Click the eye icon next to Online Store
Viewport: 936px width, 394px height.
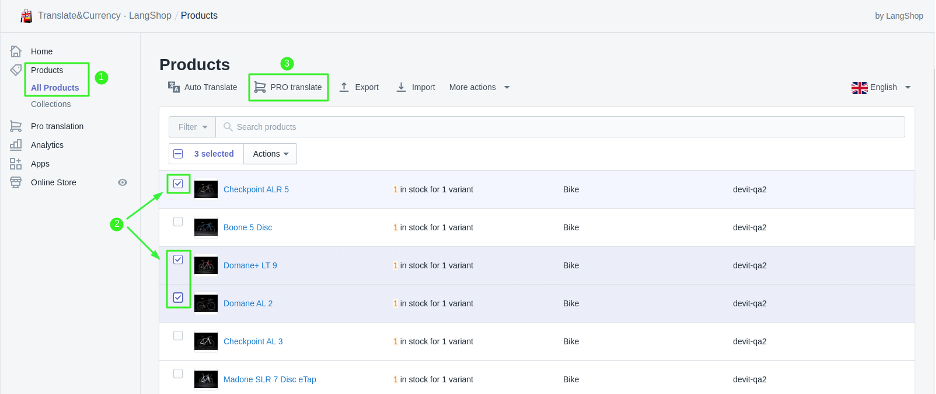click(x=122, y=182)
